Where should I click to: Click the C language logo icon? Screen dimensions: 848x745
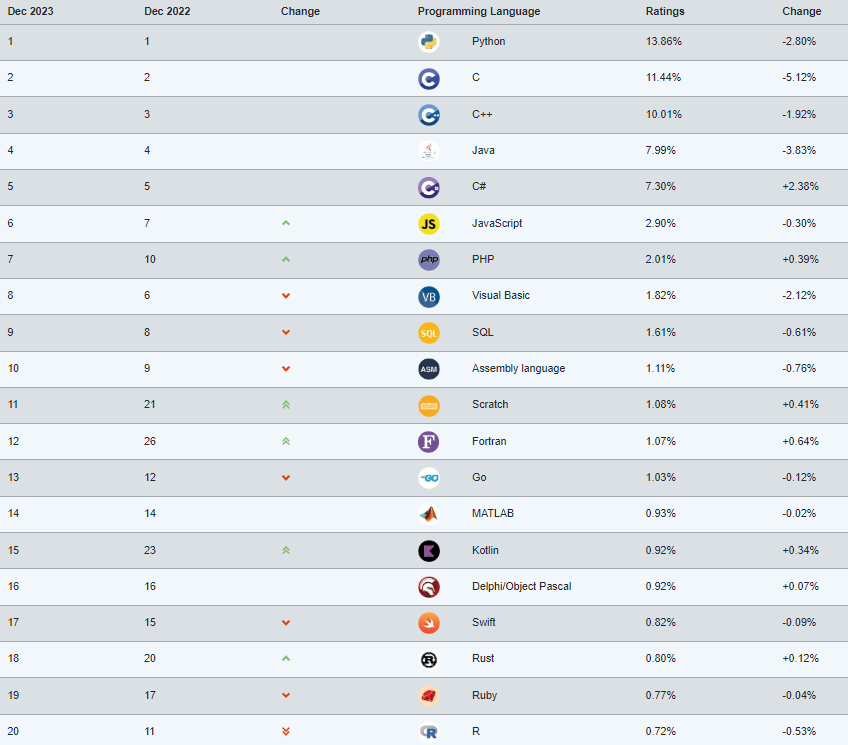pyautogui.click(x=429, y=79)
